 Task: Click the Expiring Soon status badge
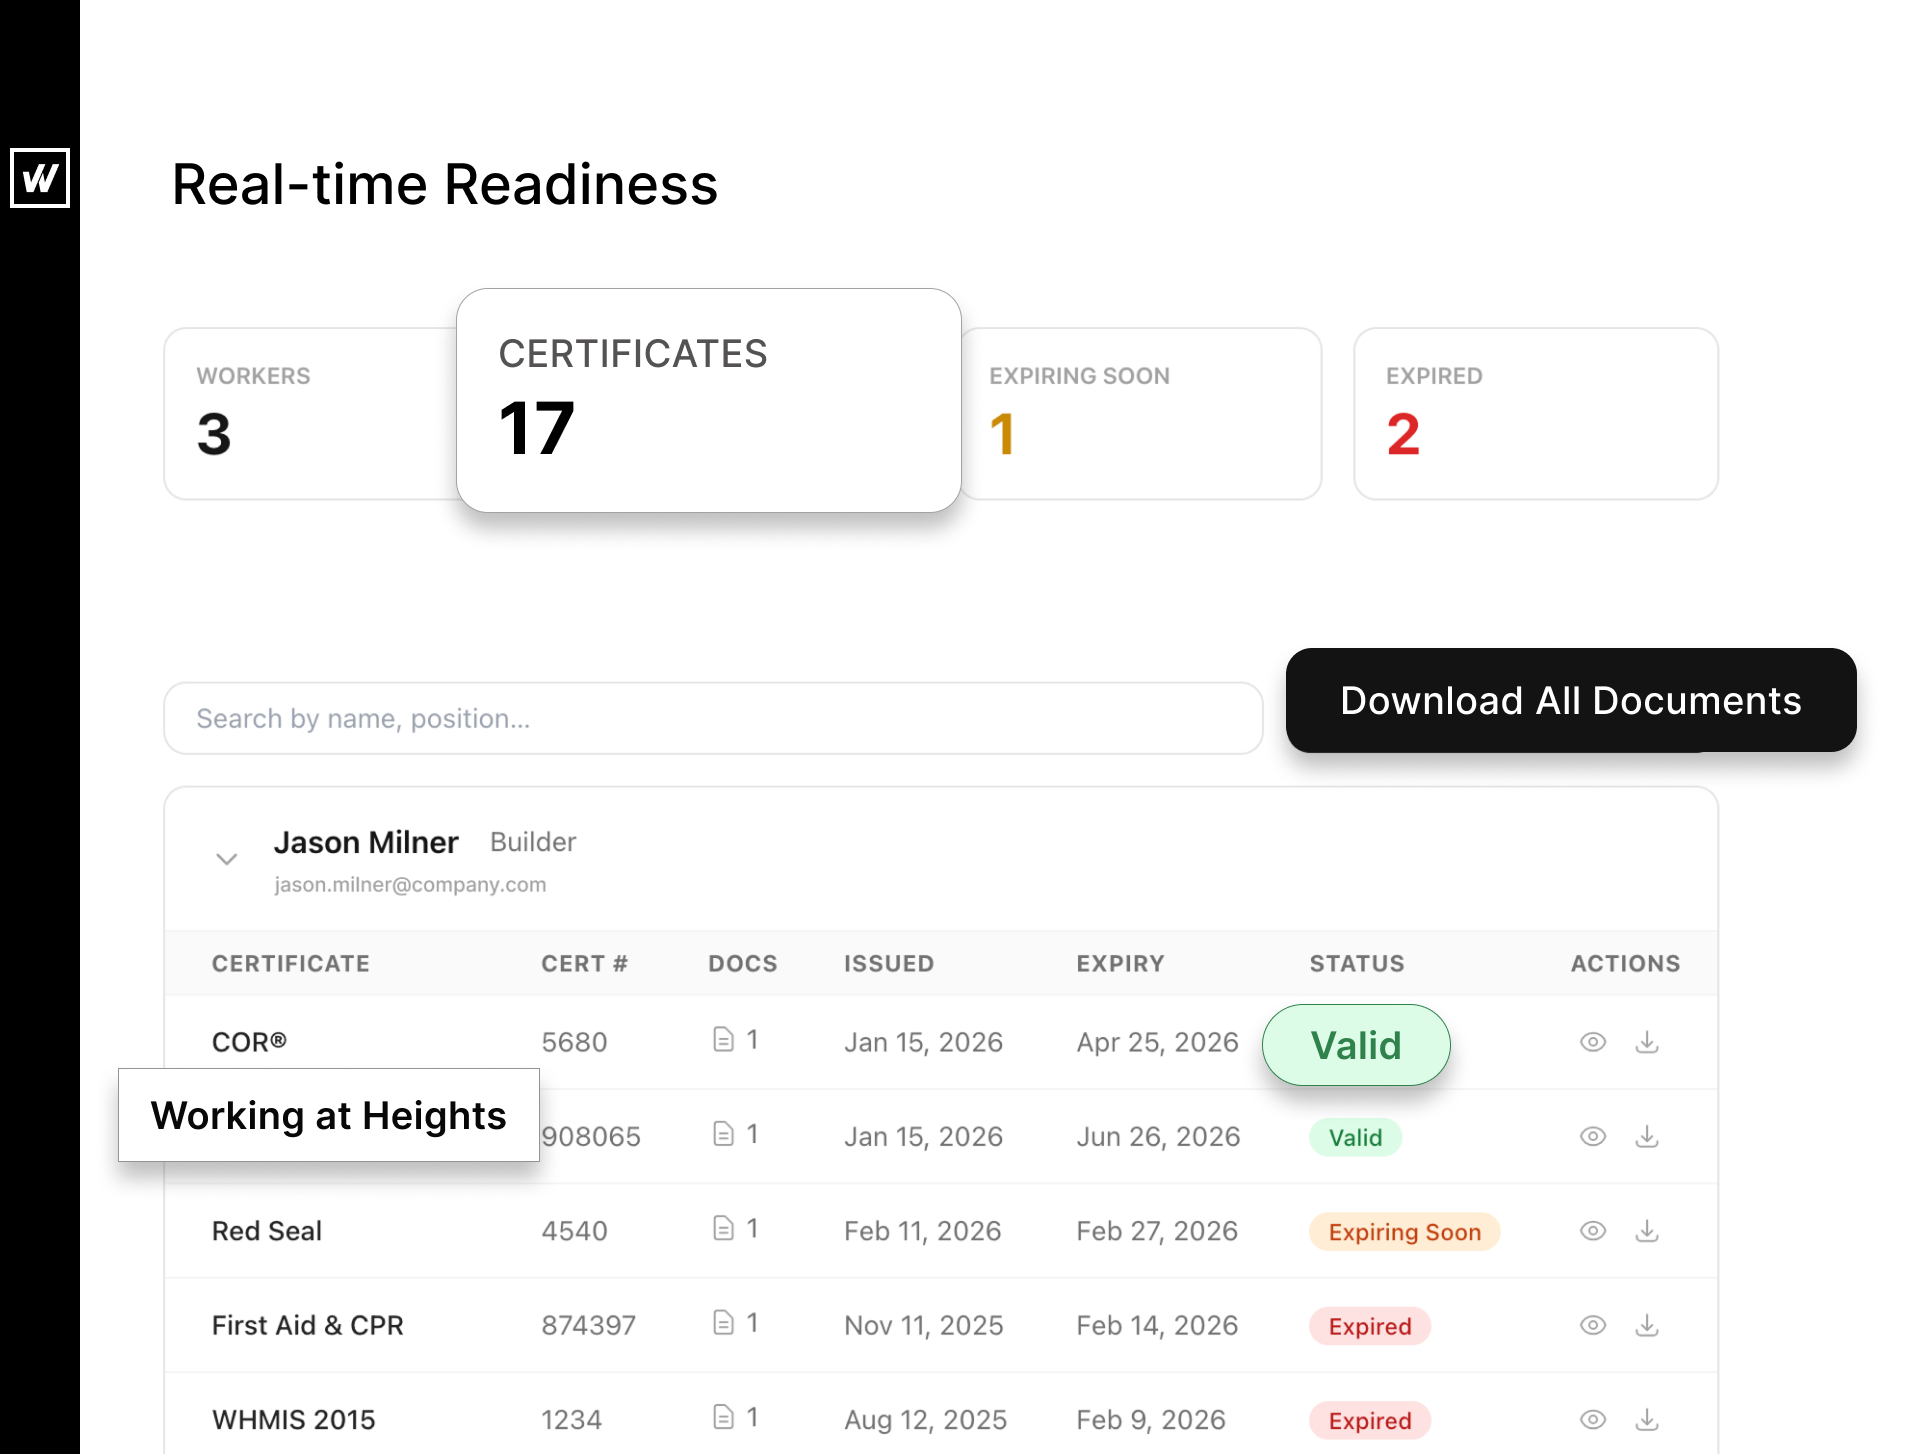1404,1232
